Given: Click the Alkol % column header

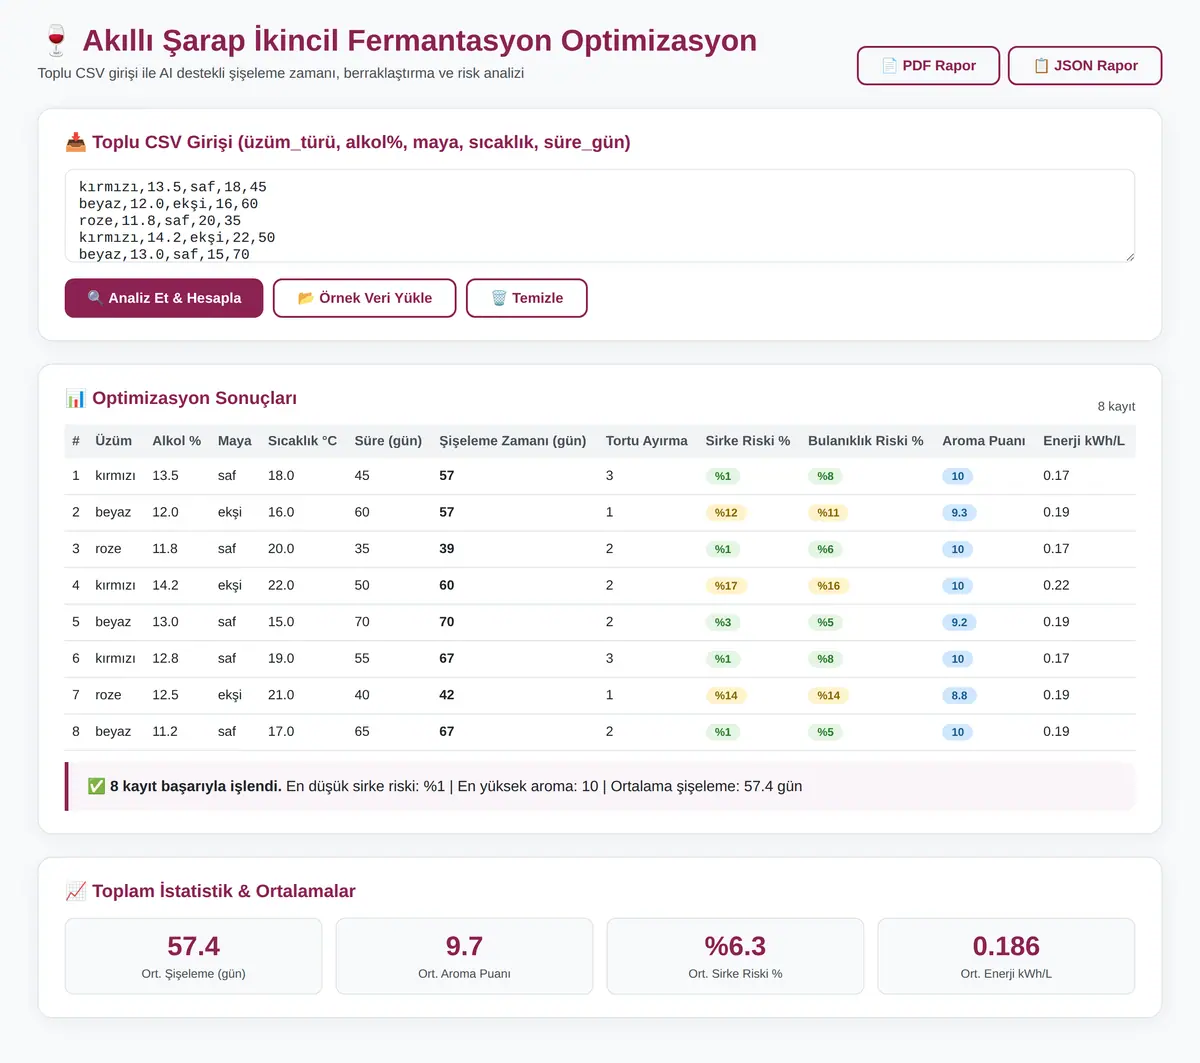Looking at the screenshot, I should pos(176,441).
